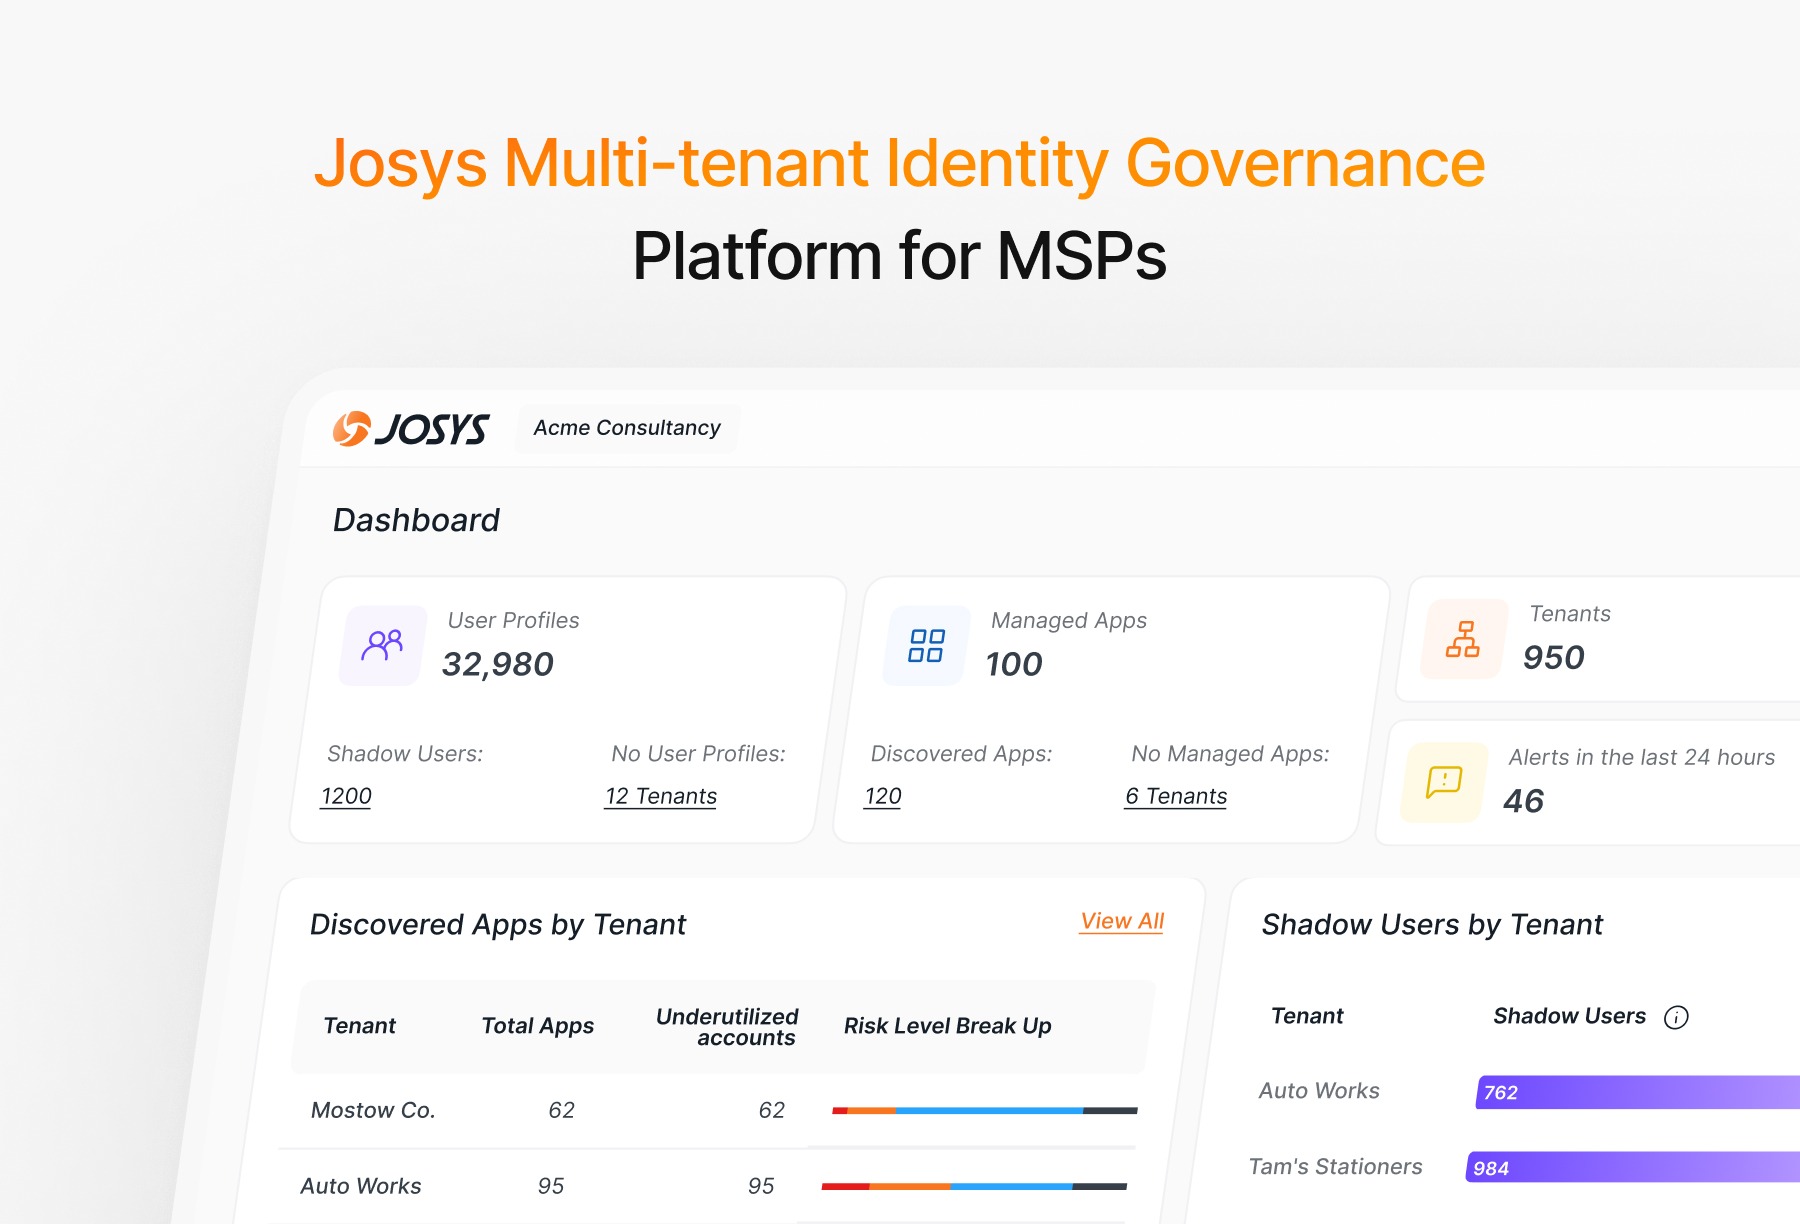Click Tam's Stationers tenant name
This screenshot has width=1800, height=1224.
click(x=1336, y=1167)
